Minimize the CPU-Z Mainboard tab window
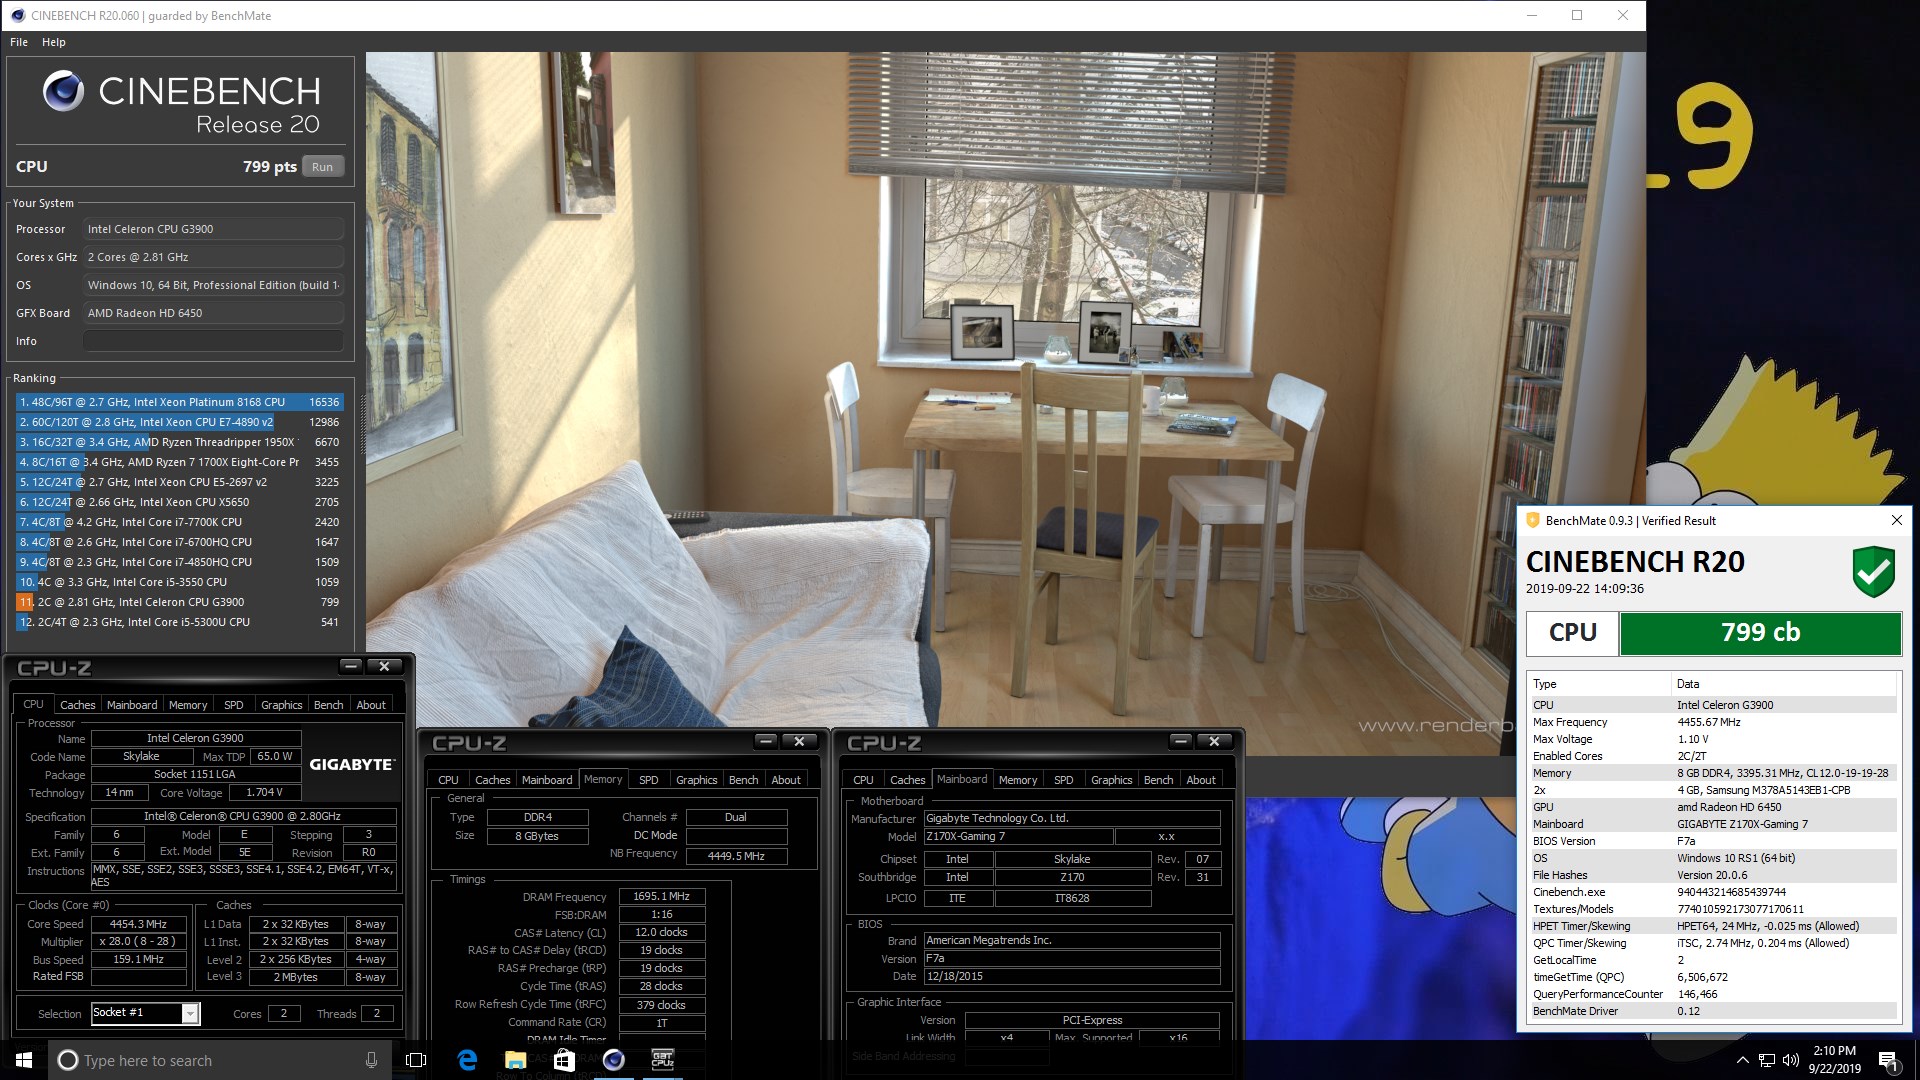1920x1080 pixels. tap(1181, 741)
